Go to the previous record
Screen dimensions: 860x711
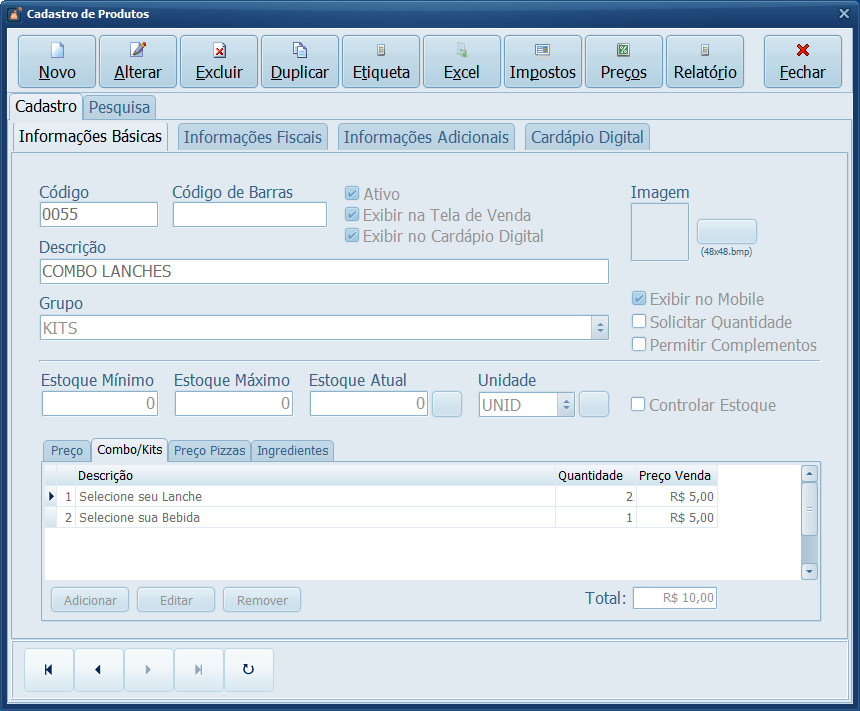point(99,669)
